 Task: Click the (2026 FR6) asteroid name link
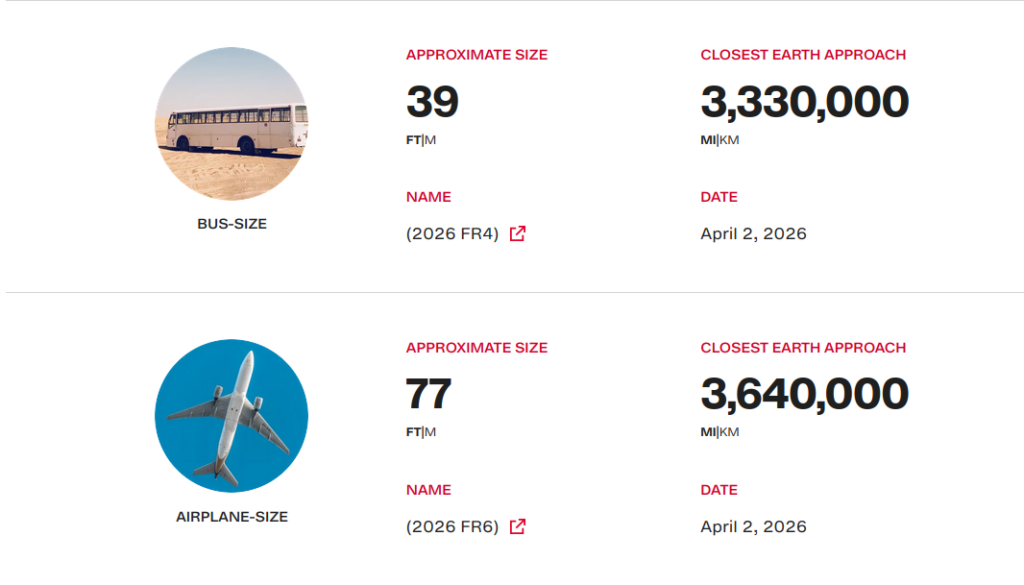point(452,527)
